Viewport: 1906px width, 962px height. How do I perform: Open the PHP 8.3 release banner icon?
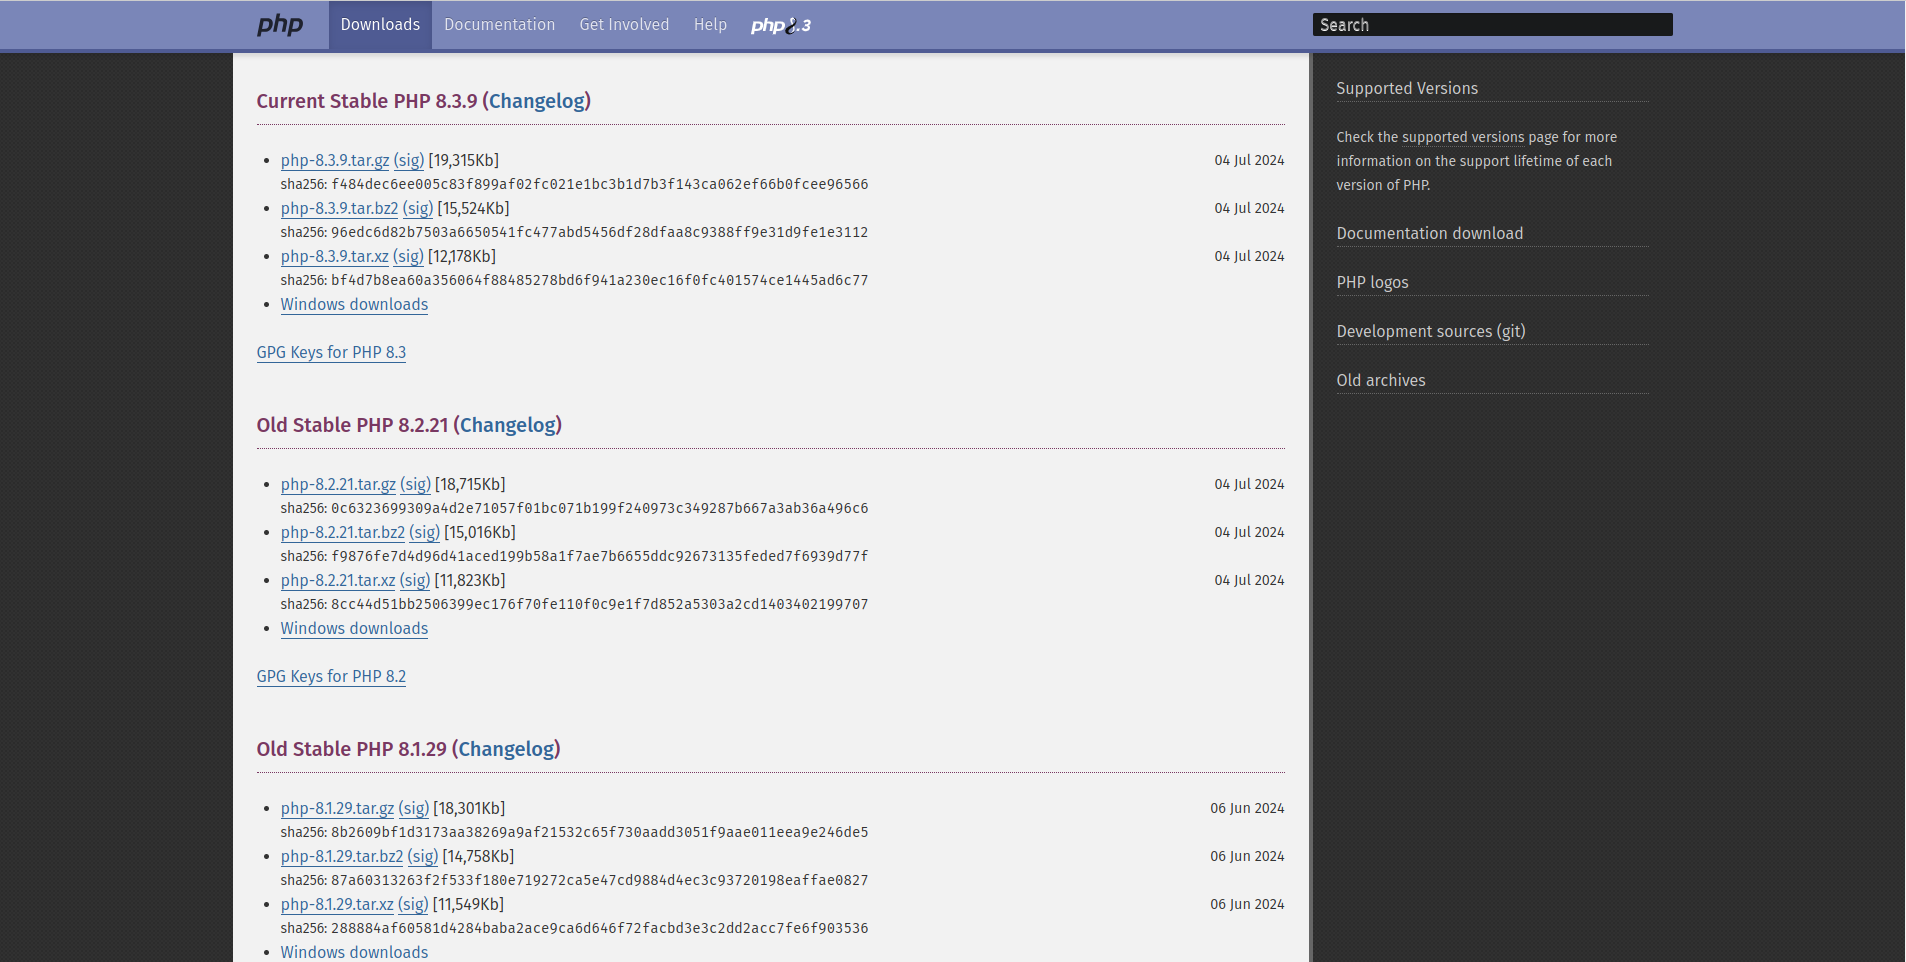780,25
